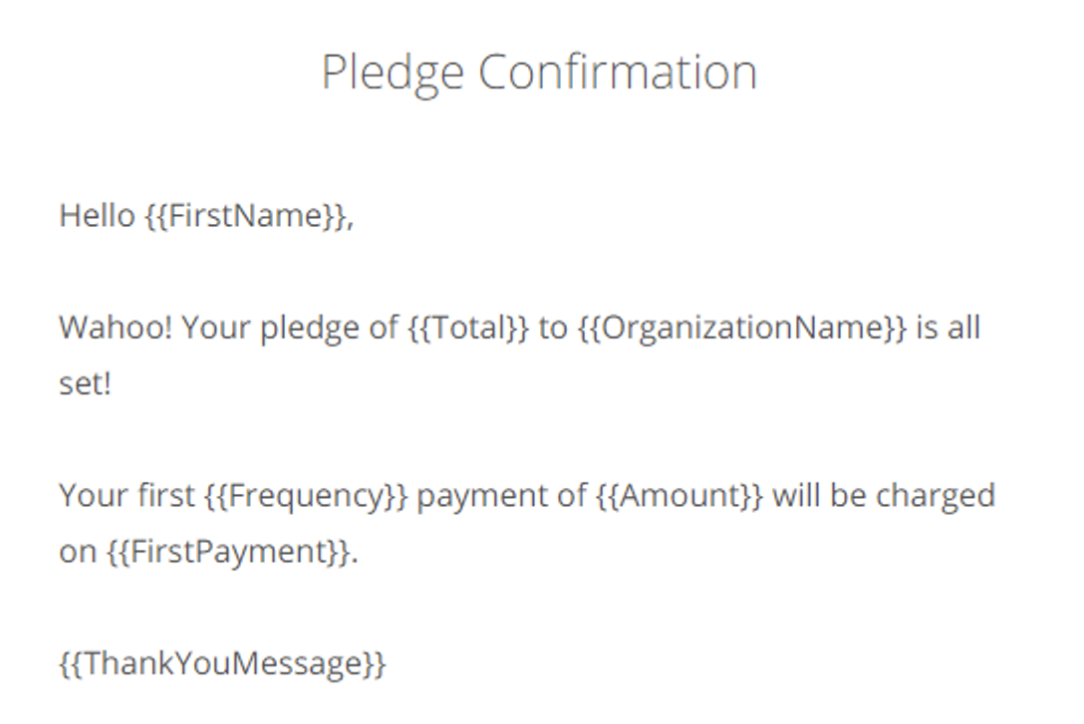Click the word Pledge in title
This screenshot has height=724, width=1084.
[393, 74]
